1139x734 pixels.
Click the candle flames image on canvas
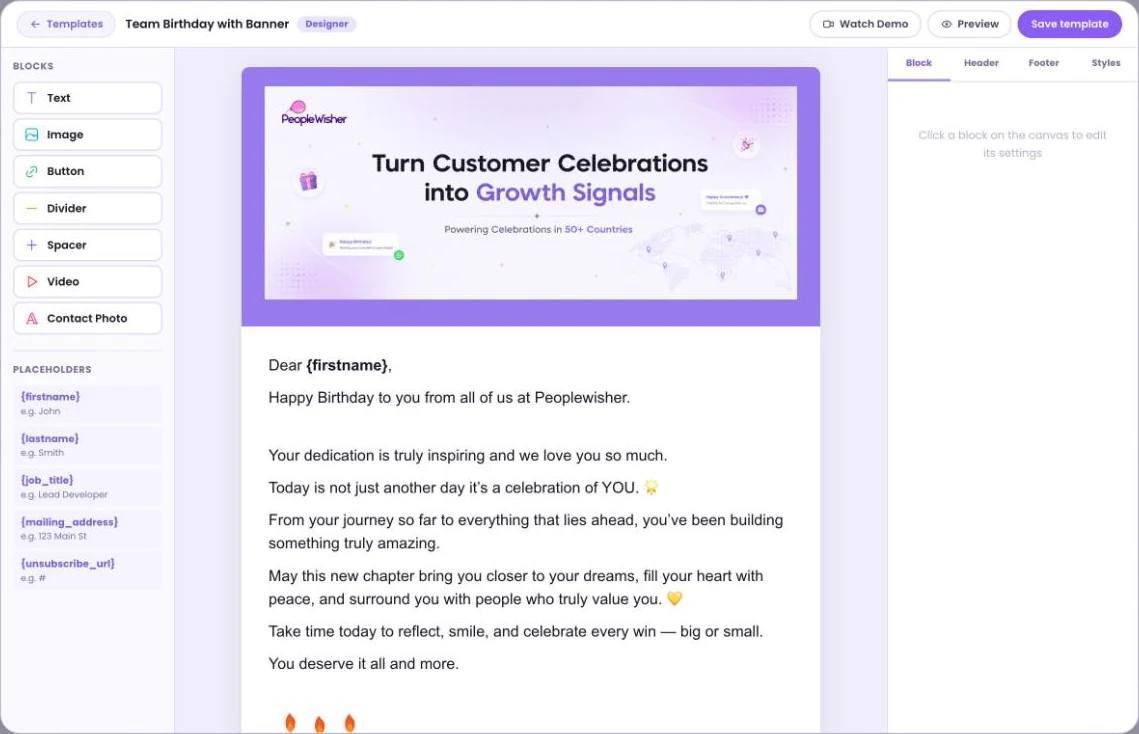[320, 722]
